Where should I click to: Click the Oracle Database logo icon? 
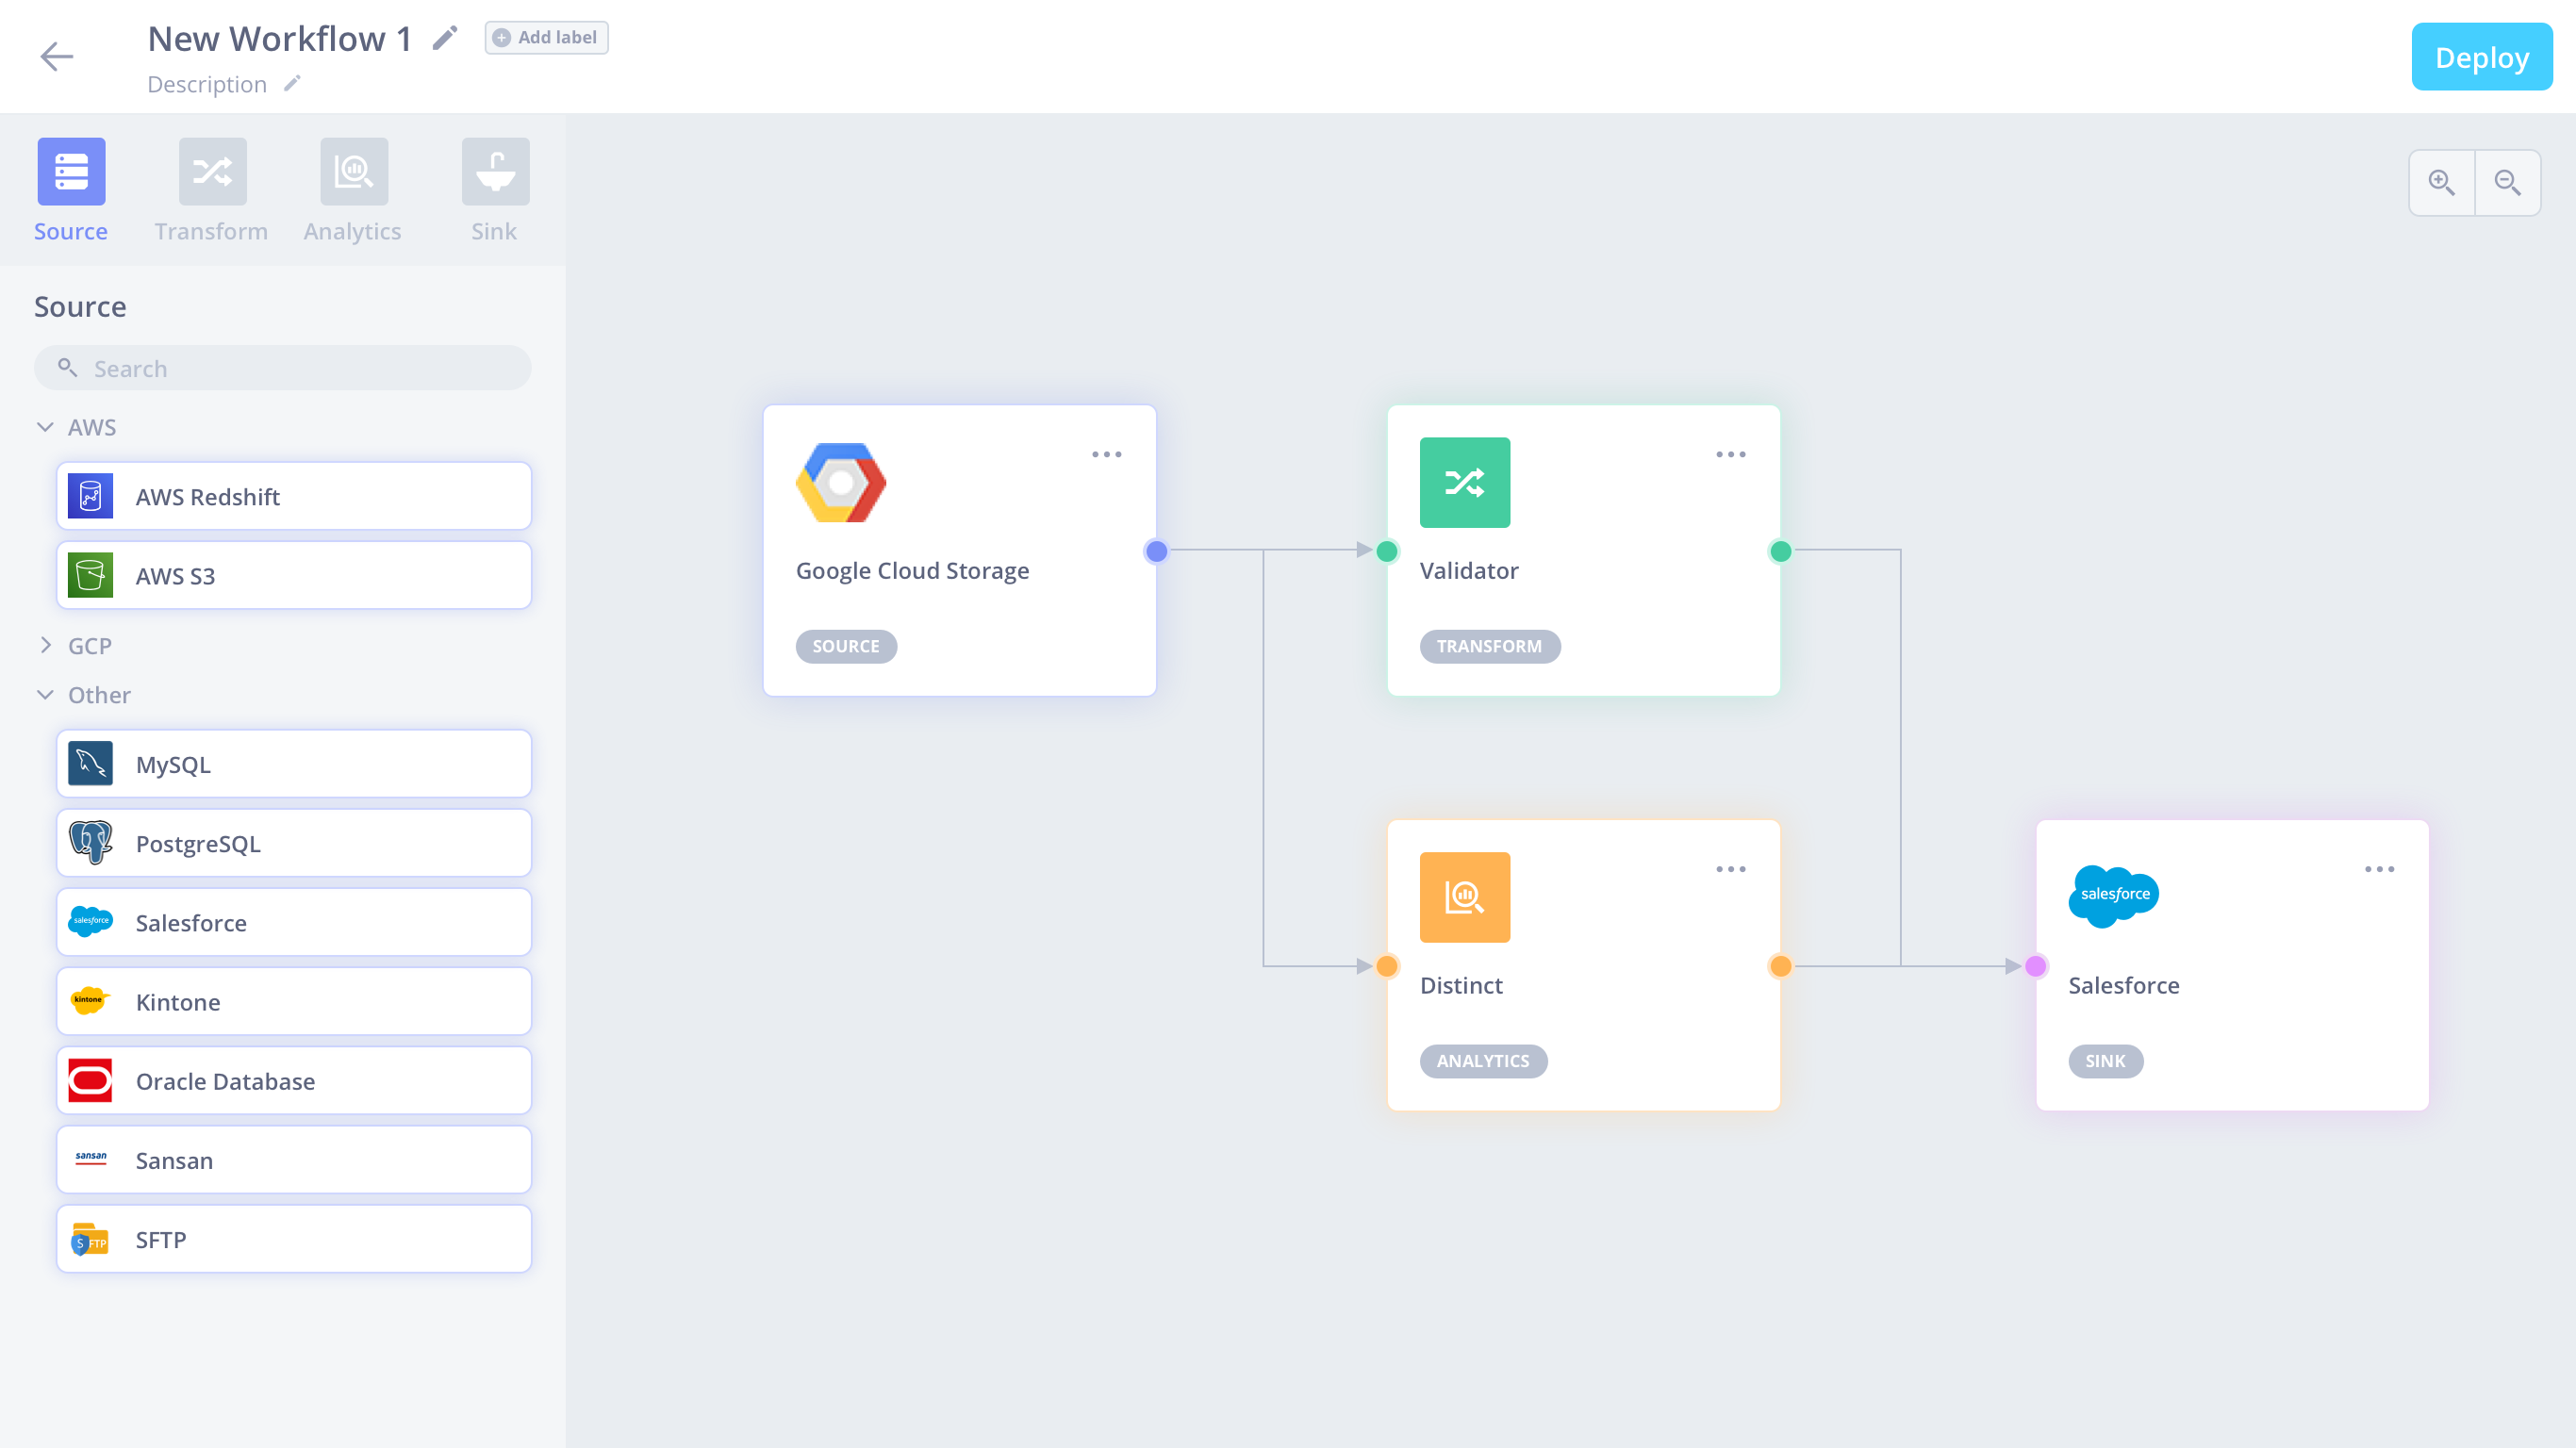(90, 1080)
